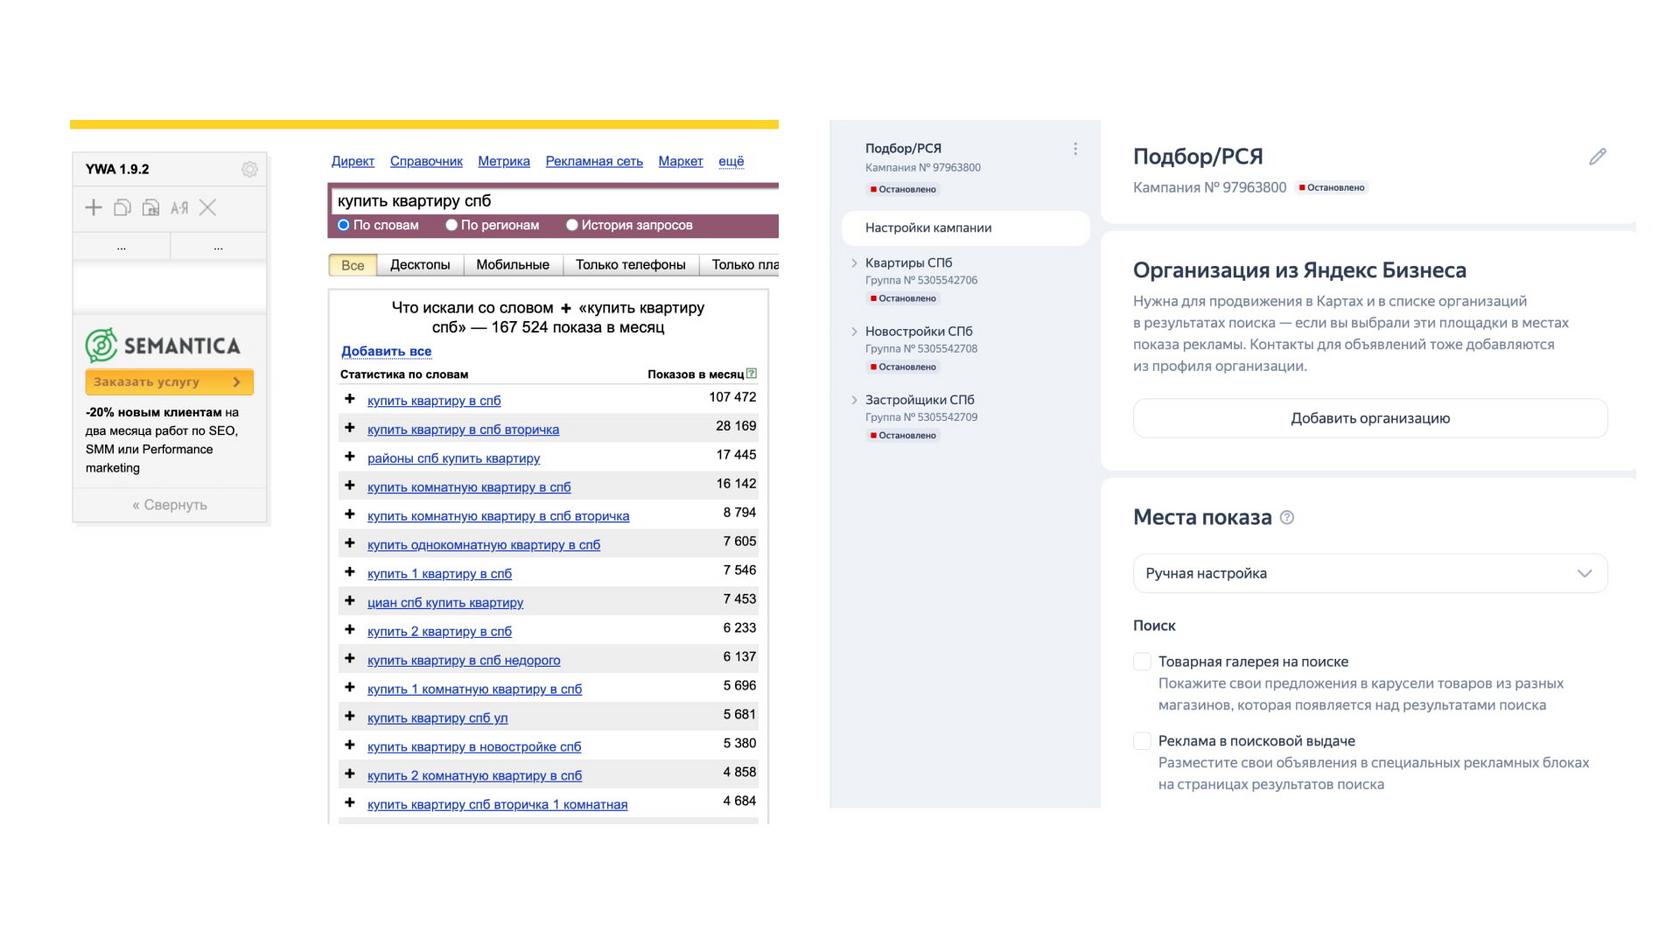Select the По словам radio button
Image resolution: width=1680 pixels, height=945 pixels.
pos(343,225)
